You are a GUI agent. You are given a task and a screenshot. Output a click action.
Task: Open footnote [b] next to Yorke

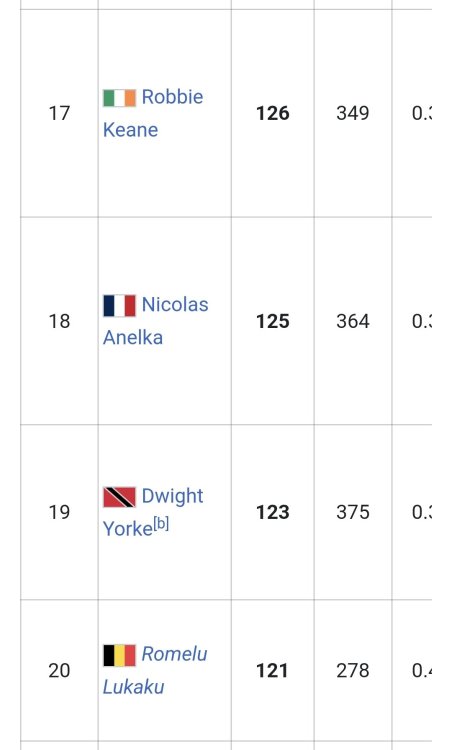click(x=161, y=524)
